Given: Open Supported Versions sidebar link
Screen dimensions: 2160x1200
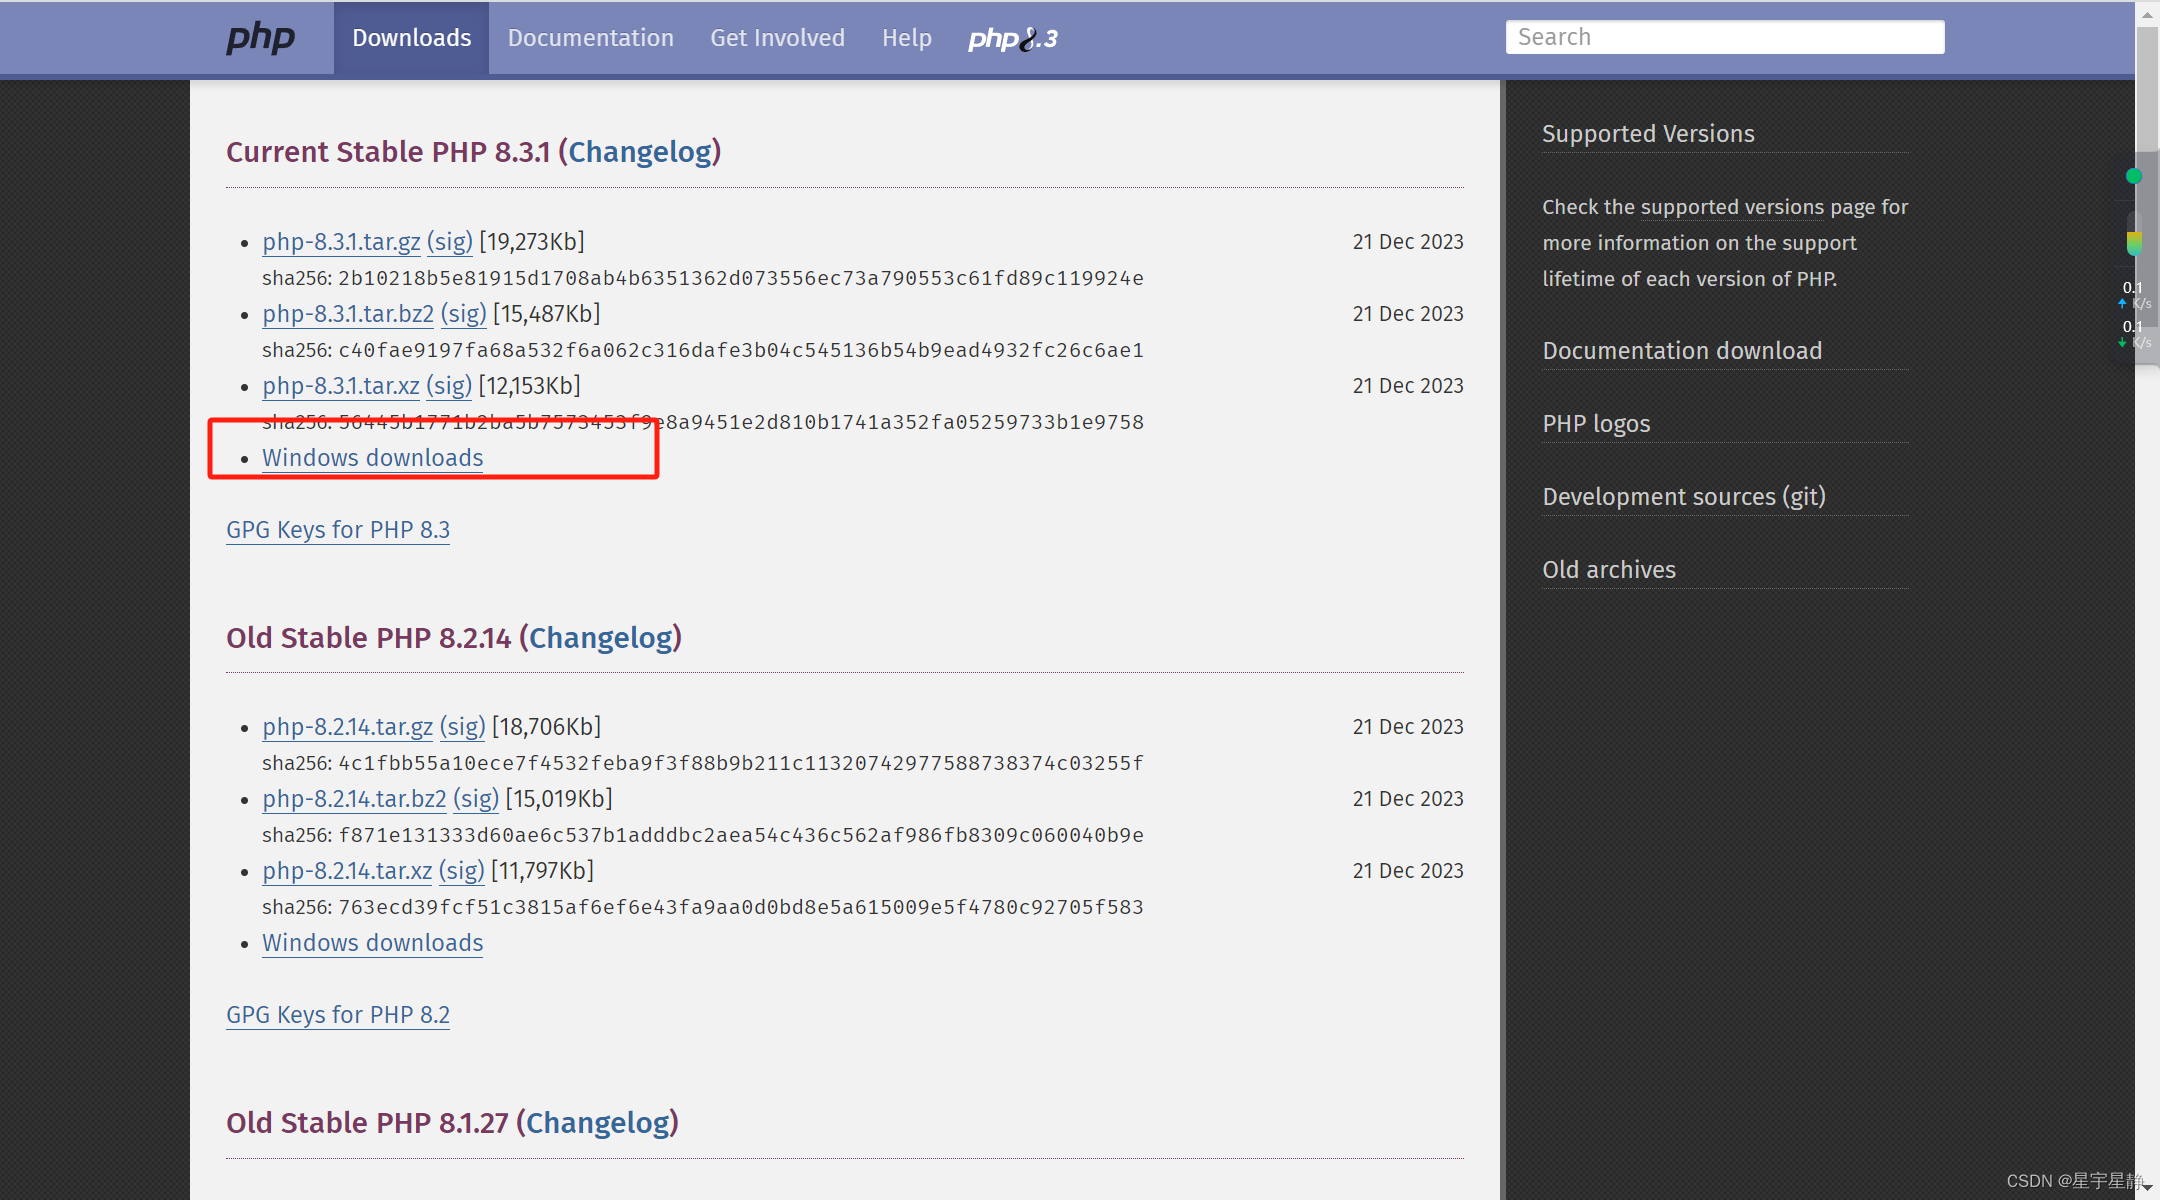Looking at the screenshot, I should click(1648, 134).
